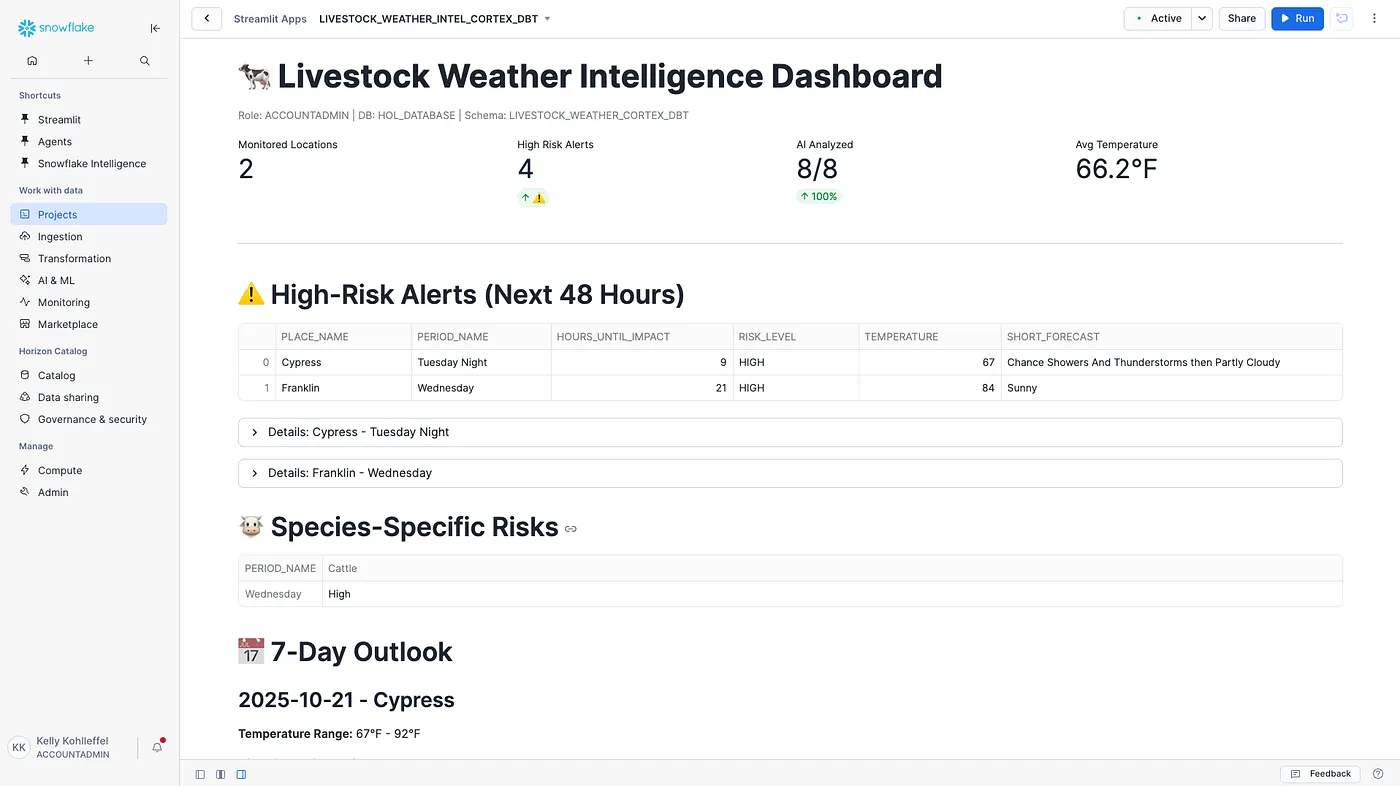Open Admin in sidebar
Viewport: 1400px width, 786px height.
point(53,492)
